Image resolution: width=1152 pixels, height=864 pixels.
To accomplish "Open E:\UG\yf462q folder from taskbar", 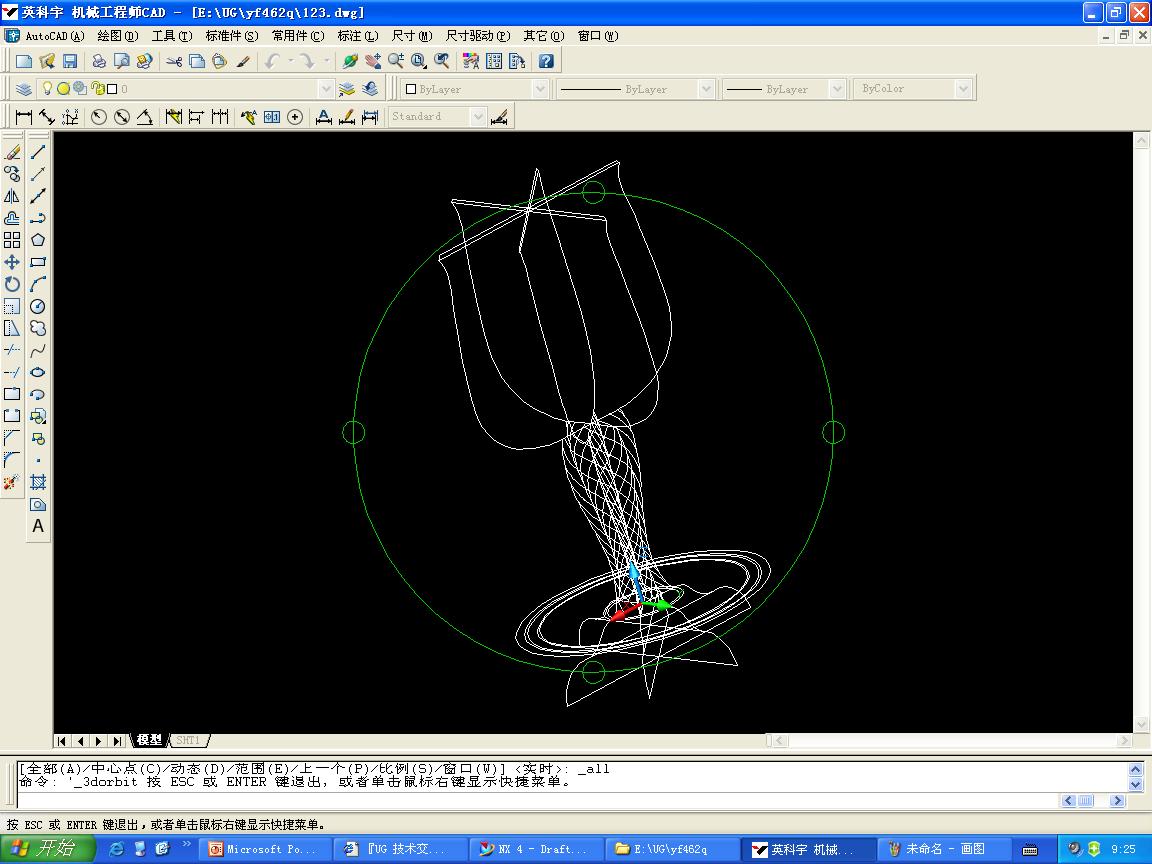I will click(672, 849).
